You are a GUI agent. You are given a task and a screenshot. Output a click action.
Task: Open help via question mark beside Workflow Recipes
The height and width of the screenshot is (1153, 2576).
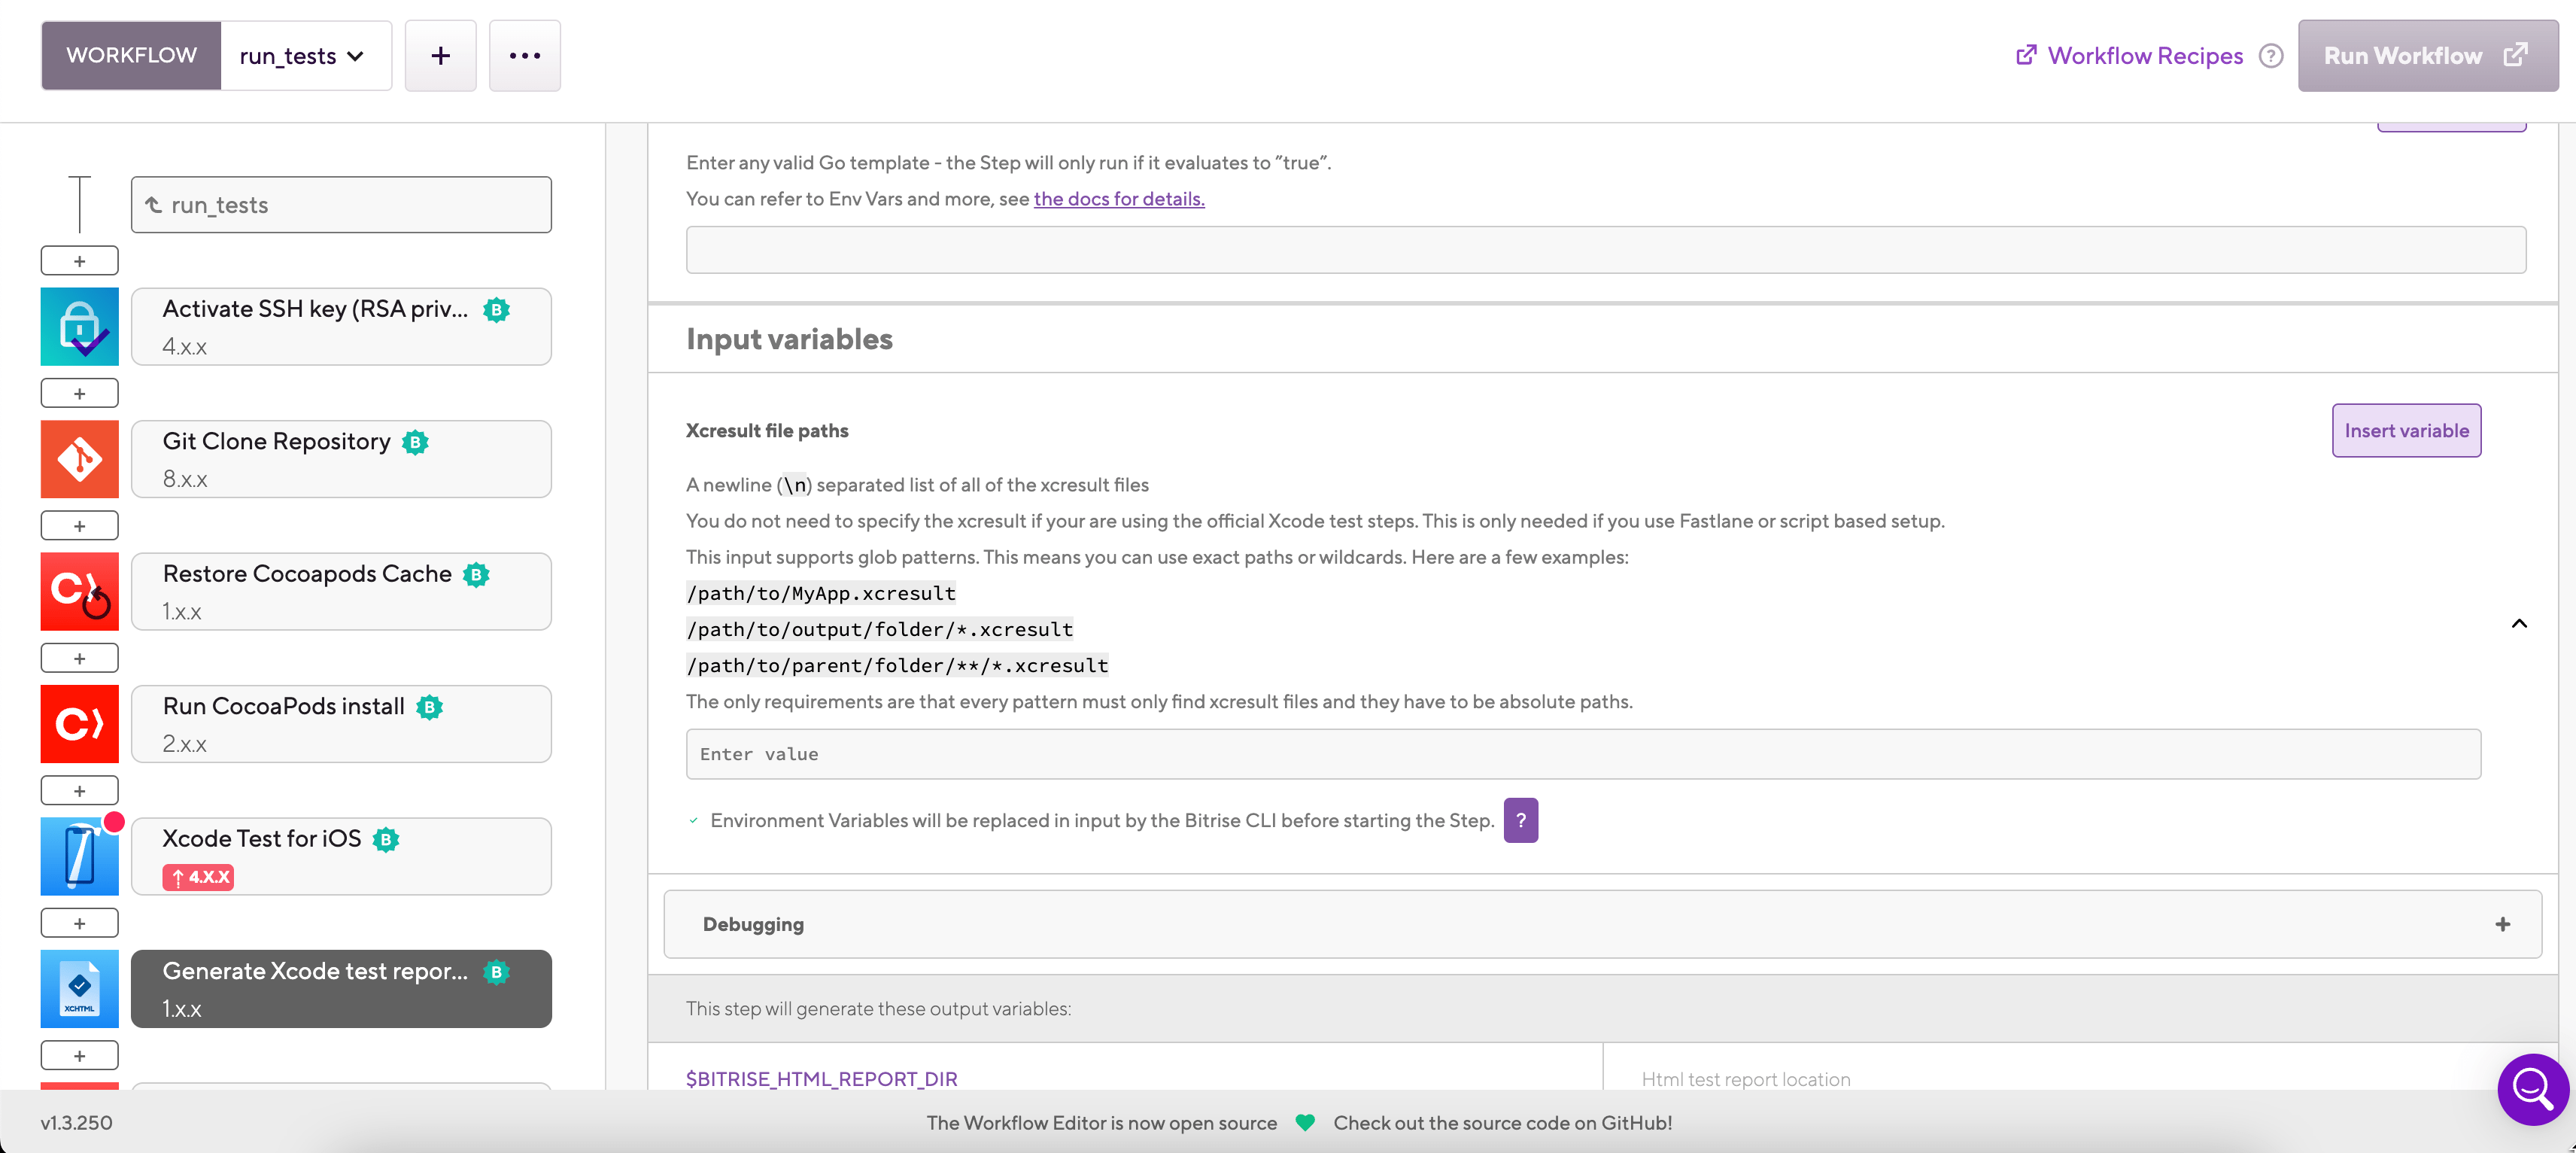(2271, 55)
